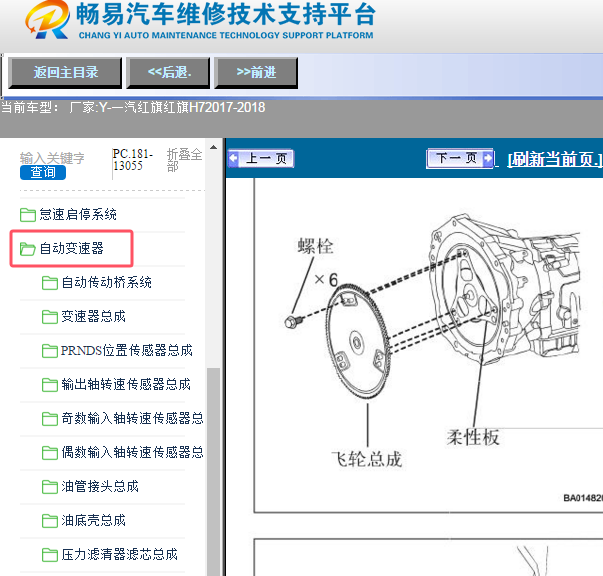Click the 偶数输入轴转速传感器 folder icon
The image size is (603, 576).
[50, 452]
